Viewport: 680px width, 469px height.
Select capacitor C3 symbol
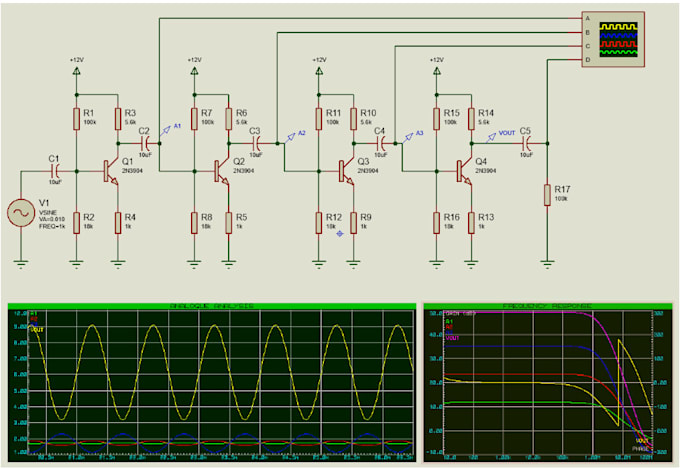tap(256, 143)
